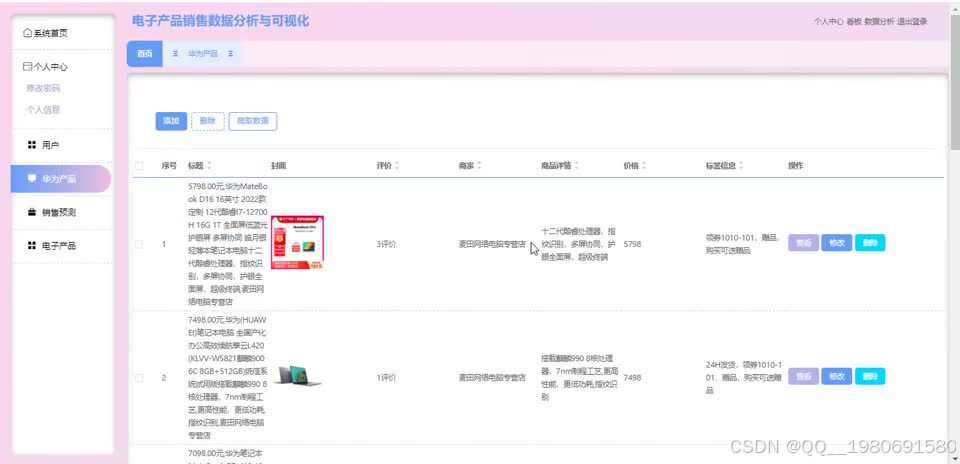
Task: Sort by the 商品详情 column arrows
Action: [x=577, y=165]
